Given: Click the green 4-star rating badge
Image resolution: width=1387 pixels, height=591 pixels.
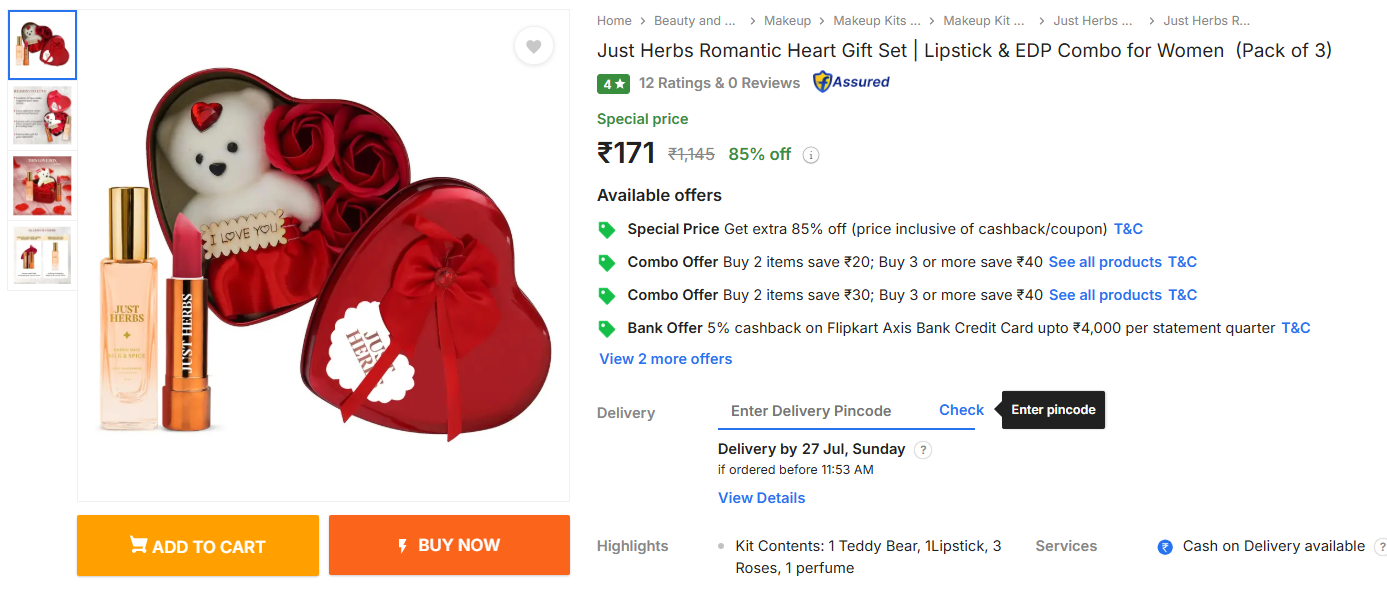Looking at the screenshot, I should click(613, 83).
